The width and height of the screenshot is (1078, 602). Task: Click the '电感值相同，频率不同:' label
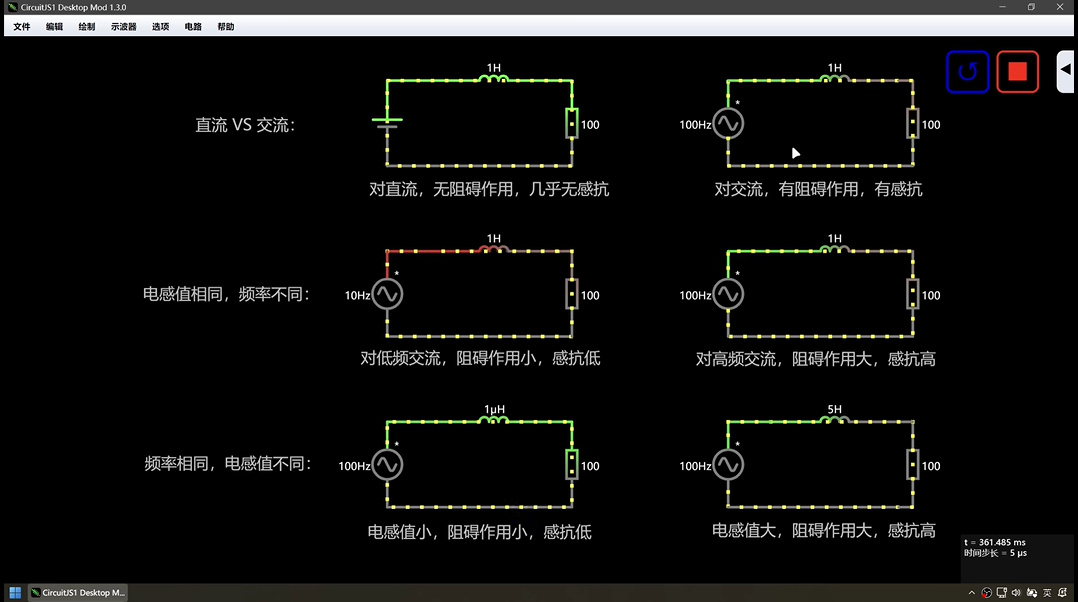pyautogui.click(x=226, y=294)
